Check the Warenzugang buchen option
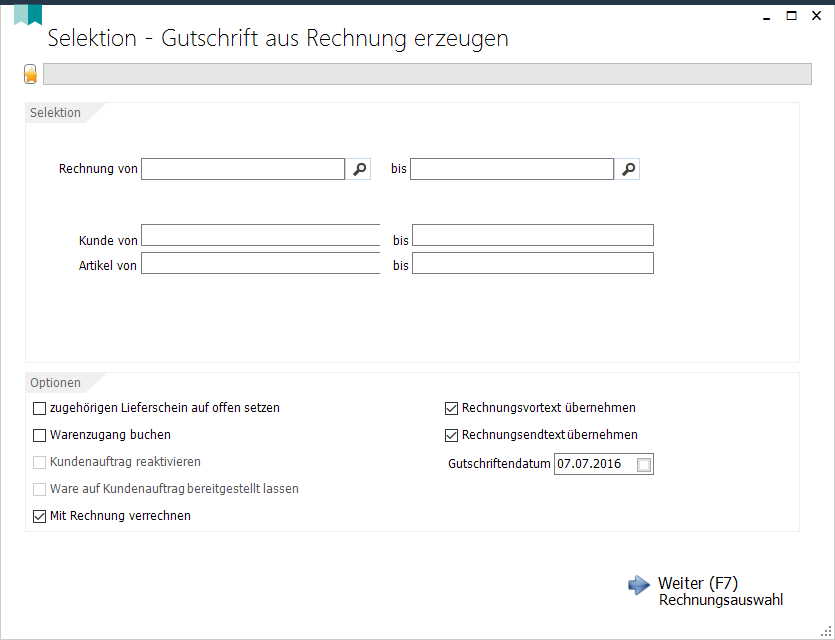Screen dimensions: 835x640 39,436
